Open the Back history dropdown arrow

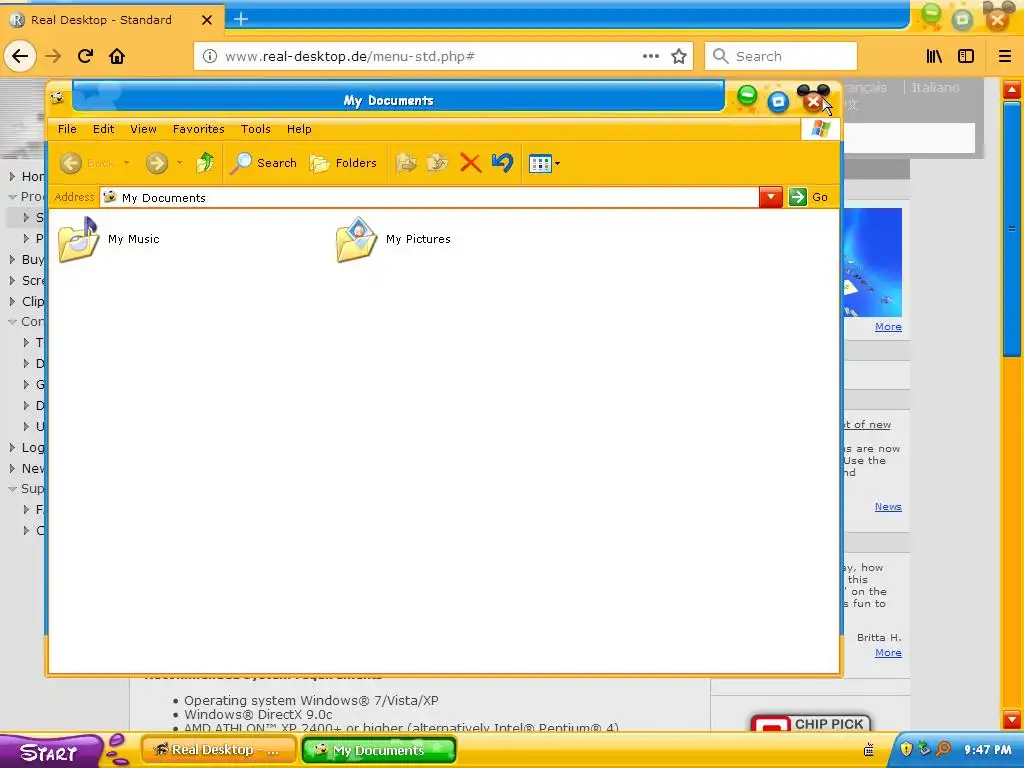127,163
